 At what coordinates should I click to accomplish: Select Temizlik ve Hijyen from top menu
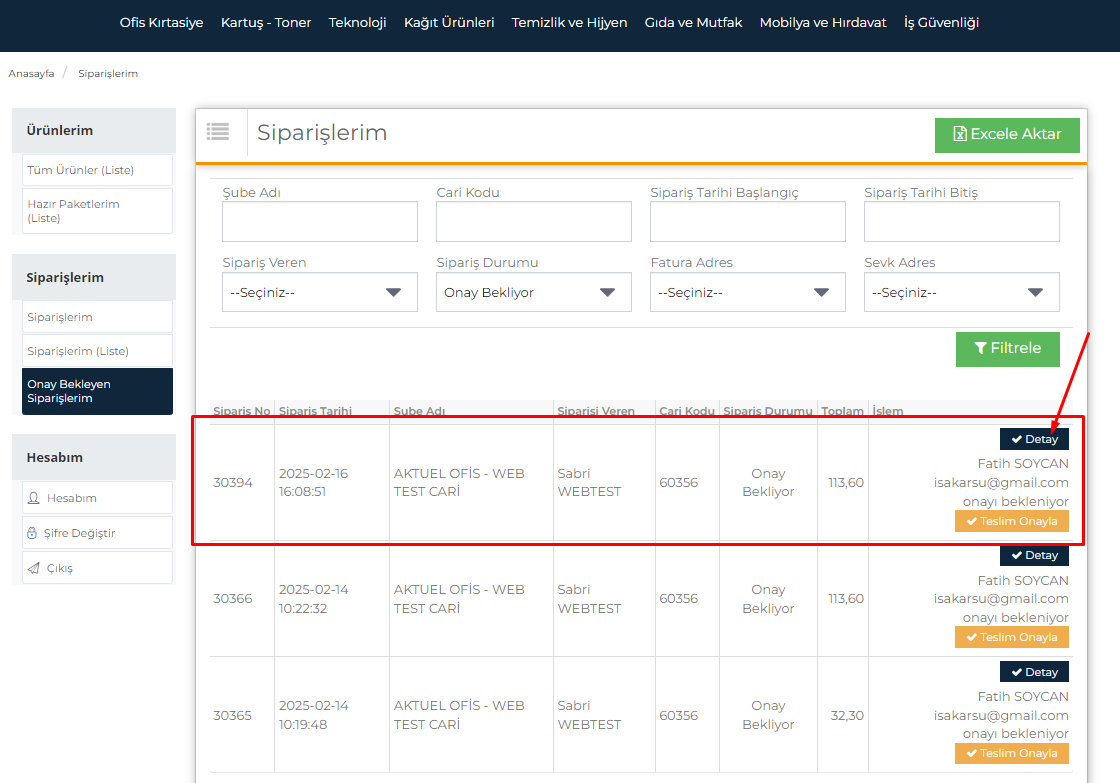(569, 22)
